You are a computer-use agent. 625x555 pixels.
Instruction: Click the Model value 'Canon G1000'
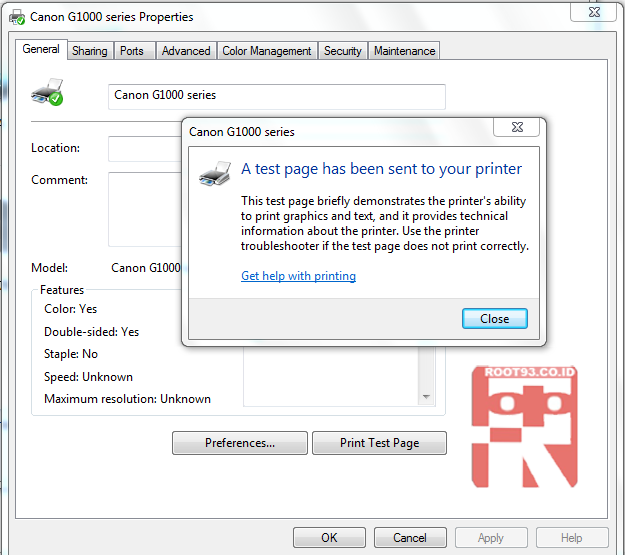pyautogui.click(x=146, y=268)
